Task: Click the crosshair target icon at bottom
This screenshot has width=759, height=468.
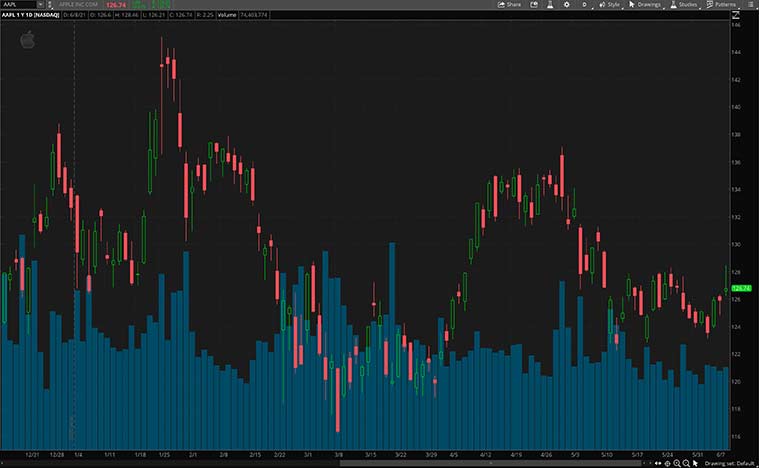Action: pos(668,464)
